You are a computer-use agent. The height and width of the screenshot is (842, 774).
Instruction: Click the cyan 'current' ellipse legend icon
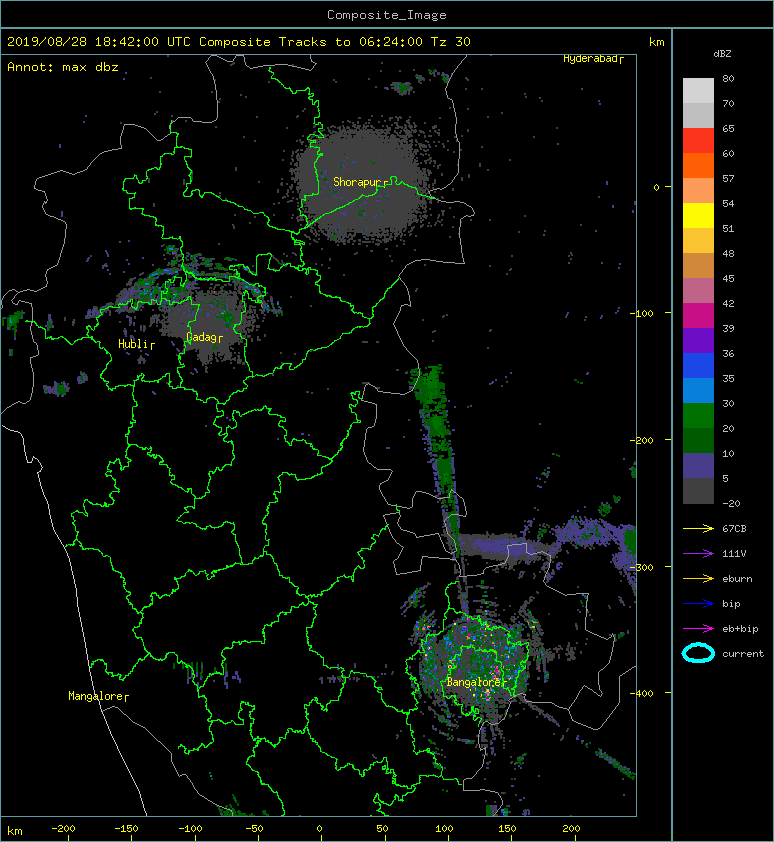pos(698,653)
